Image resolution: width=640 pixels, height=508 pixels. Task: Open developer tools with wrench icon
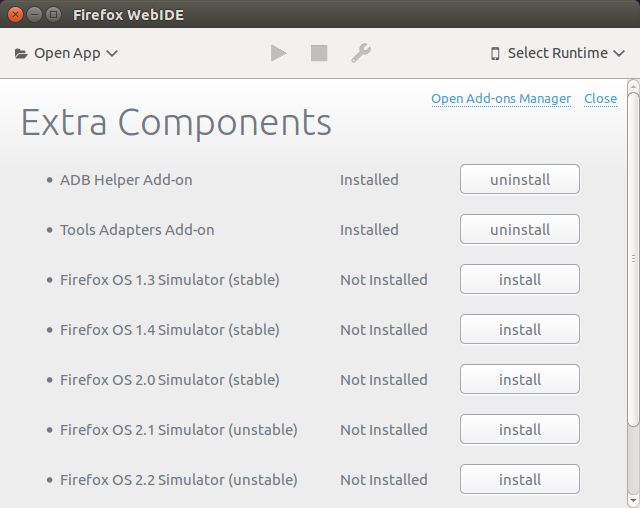point(361,53)
